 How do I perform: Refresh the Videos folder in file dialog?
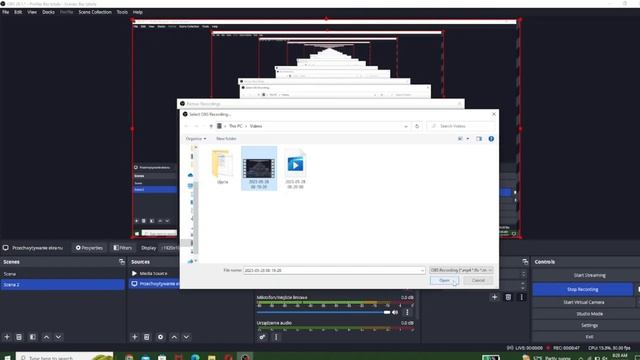tap(417, 126)
